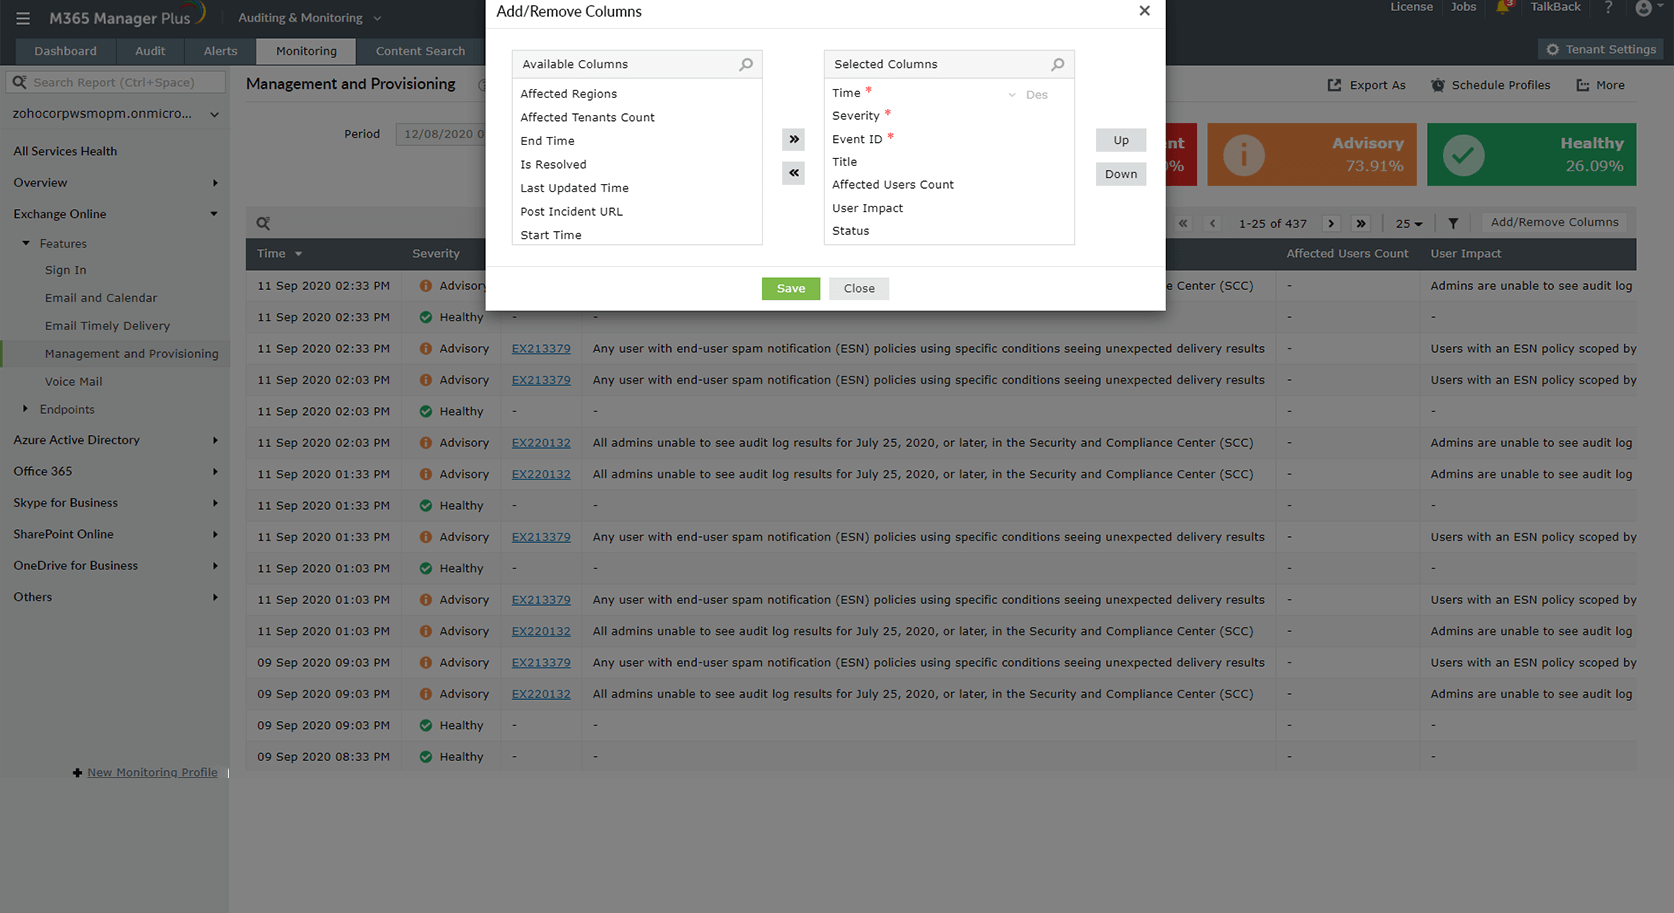Jump to the last page of results
This screenshot has height=913, width=1674.
(1361, 223)
